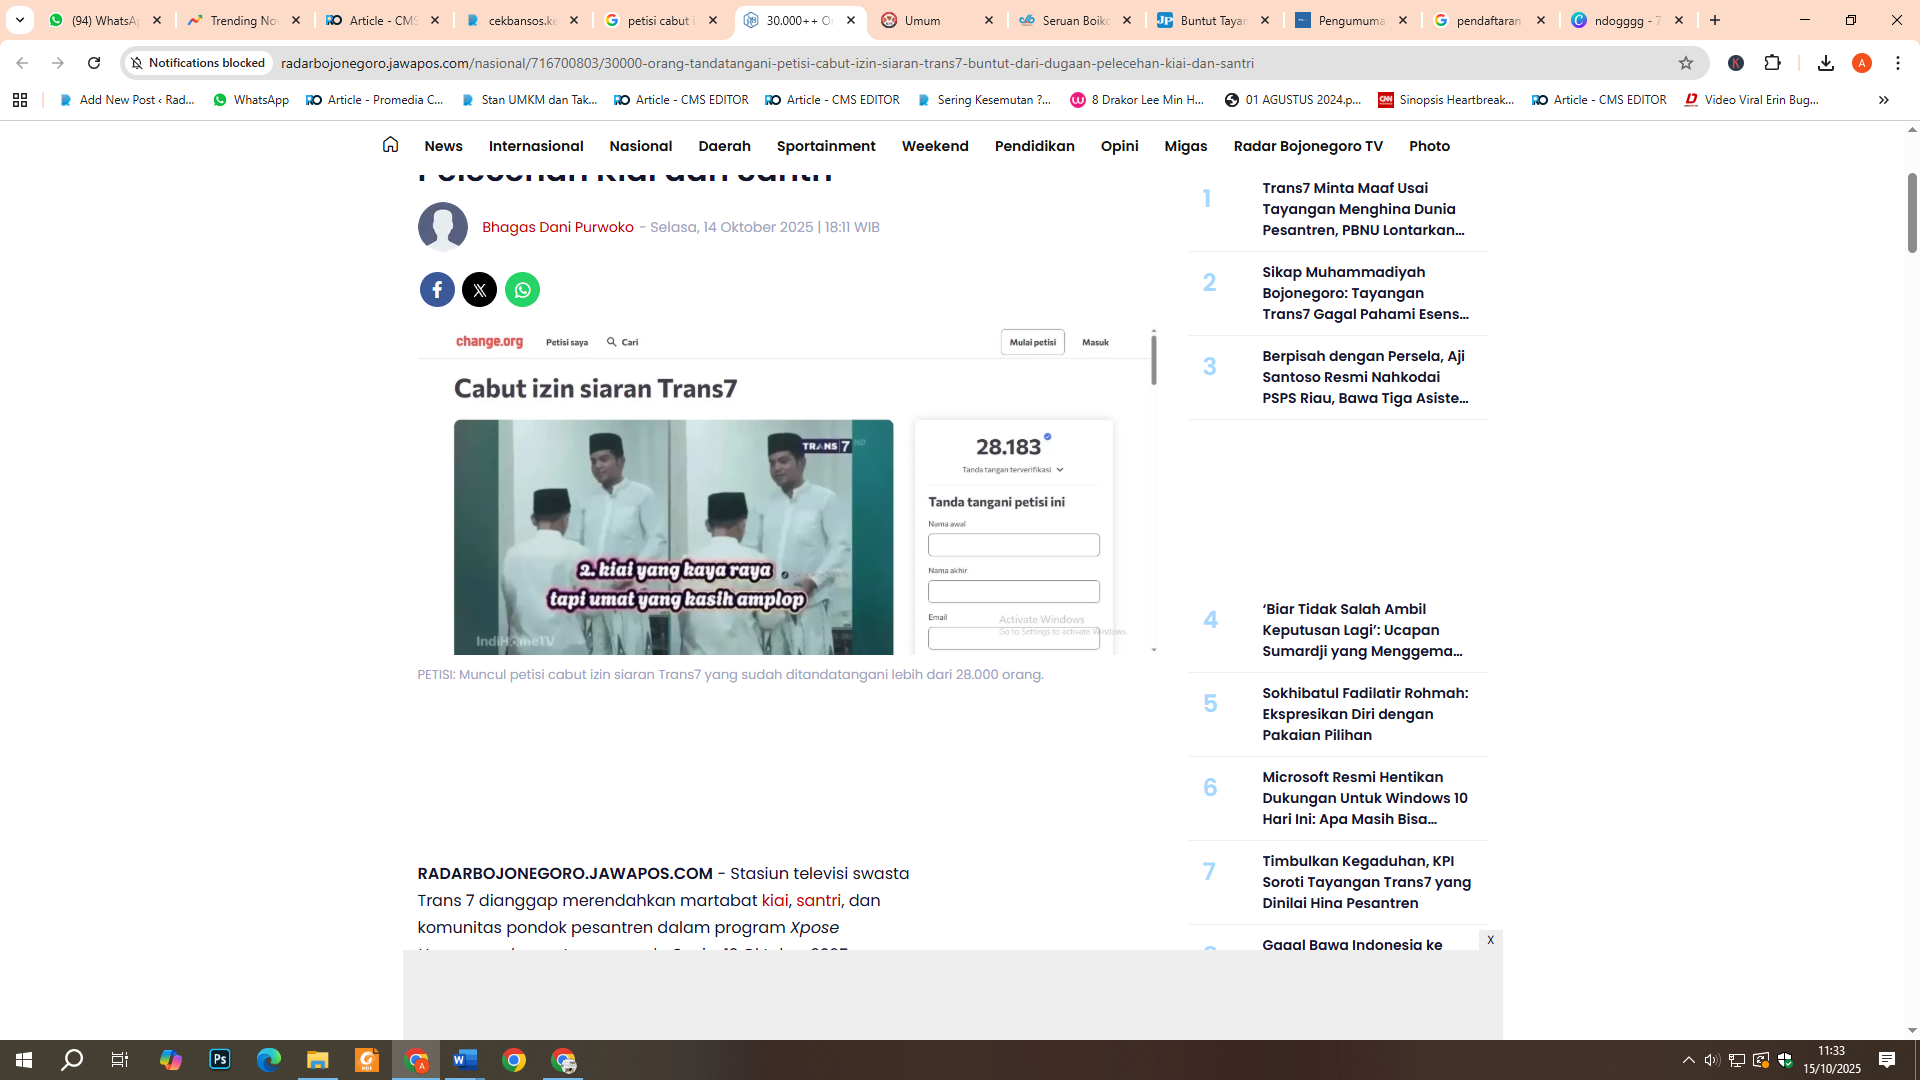Close the Umum browser tab
This screenshot has height=1080, width=1920.
pyautogui.click(x=989, y=20)
